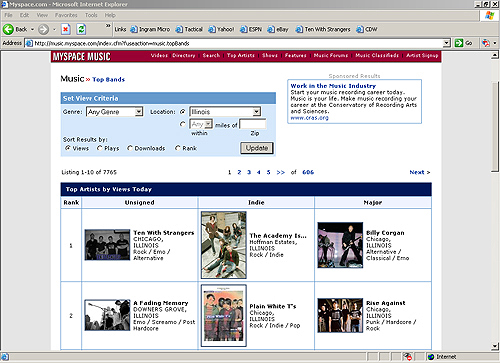Open the ESPN links bar shortcut

click(x=251, y=29)
